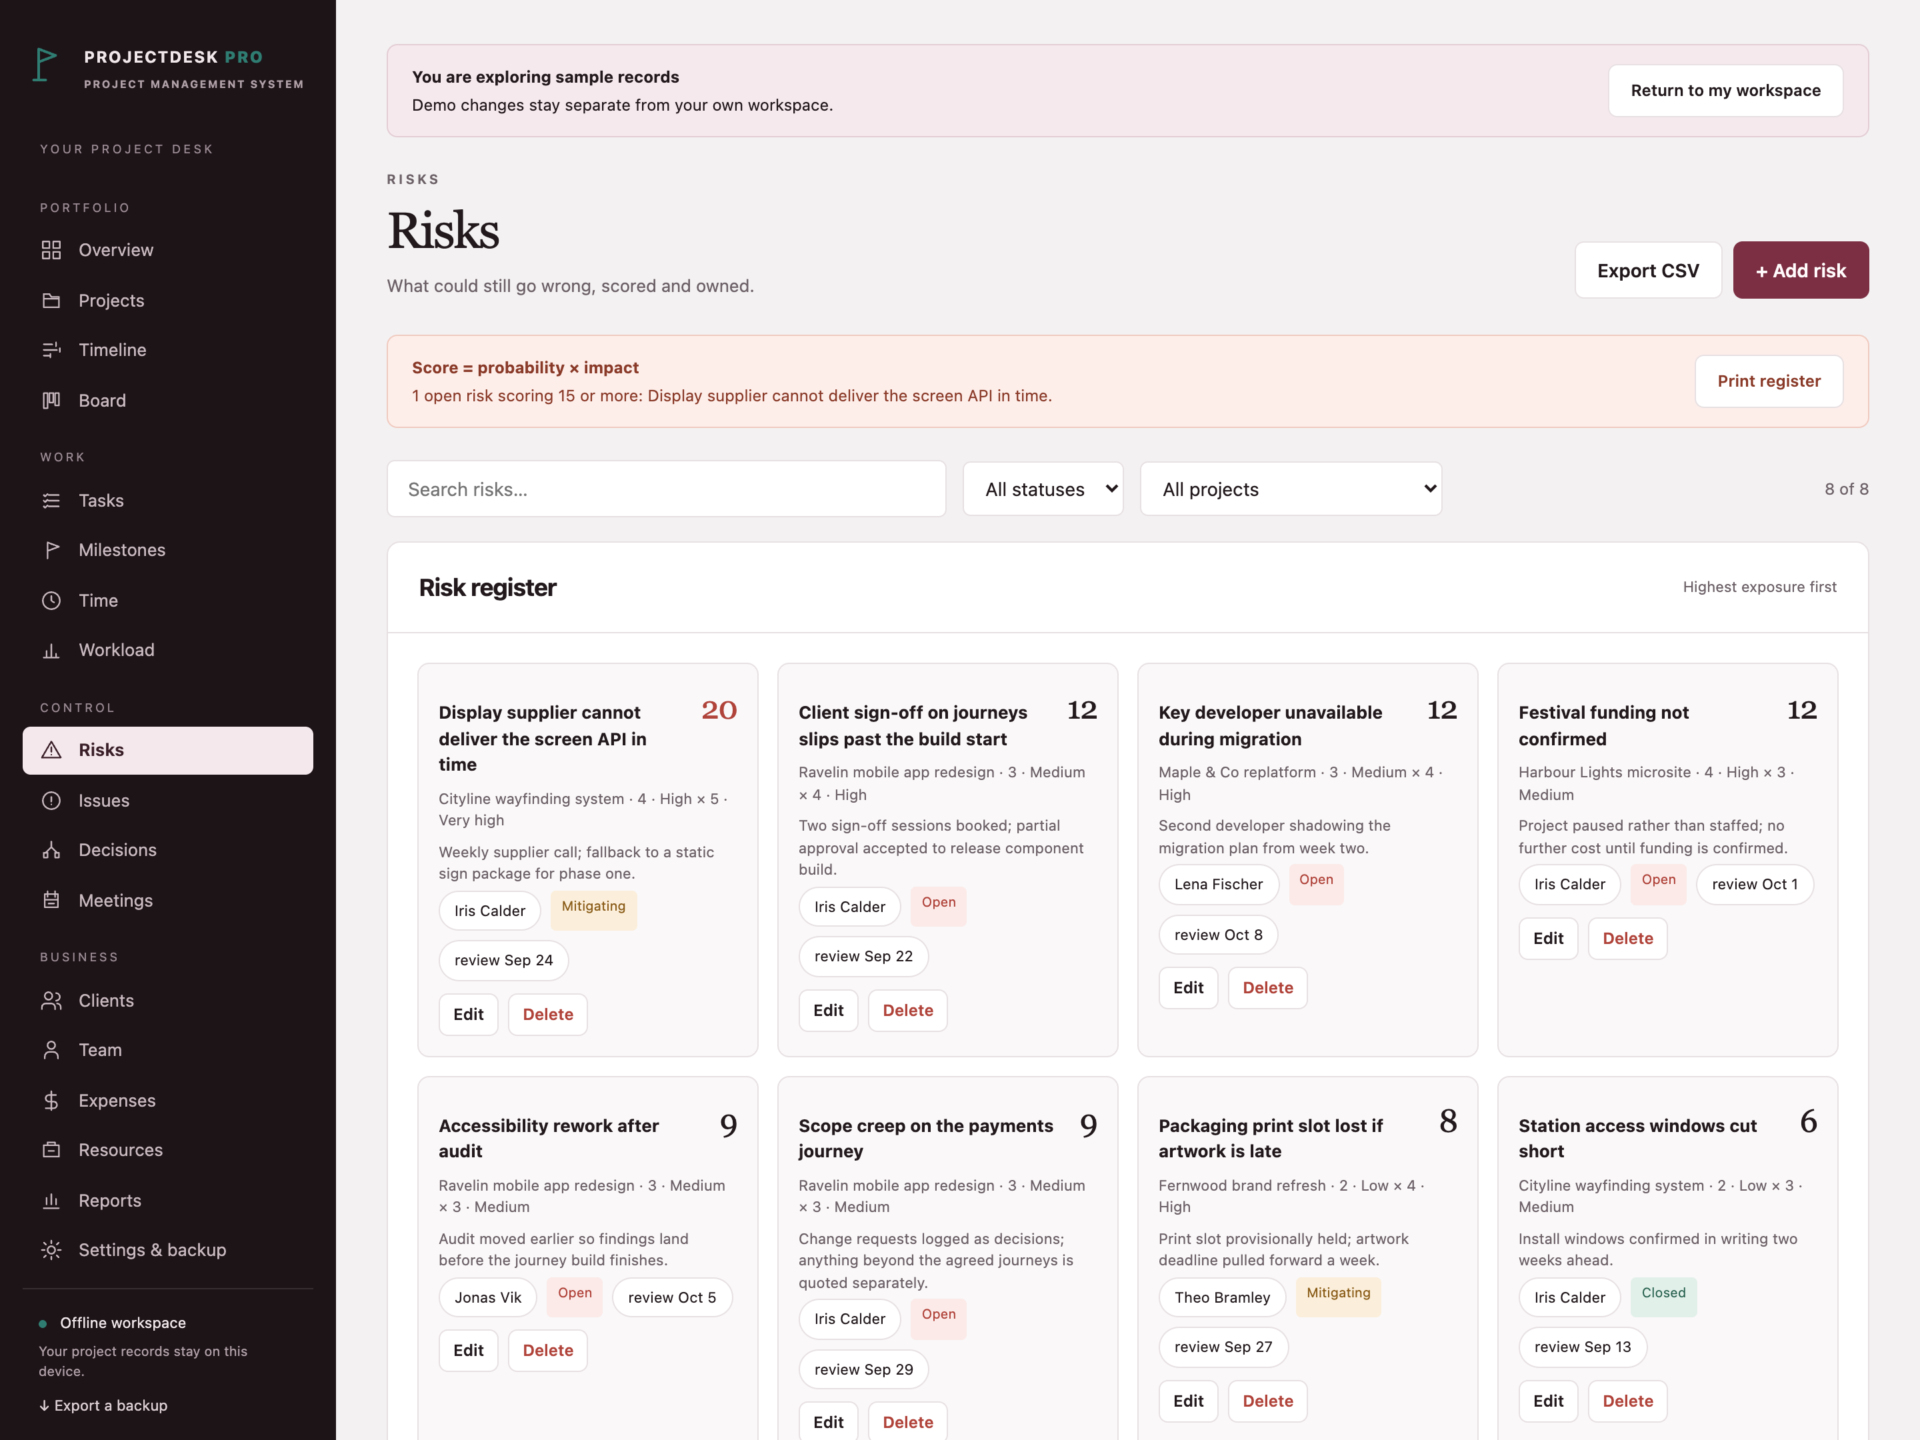
Task: Select the Decisions branching icon
Action: tap(51, 850)
